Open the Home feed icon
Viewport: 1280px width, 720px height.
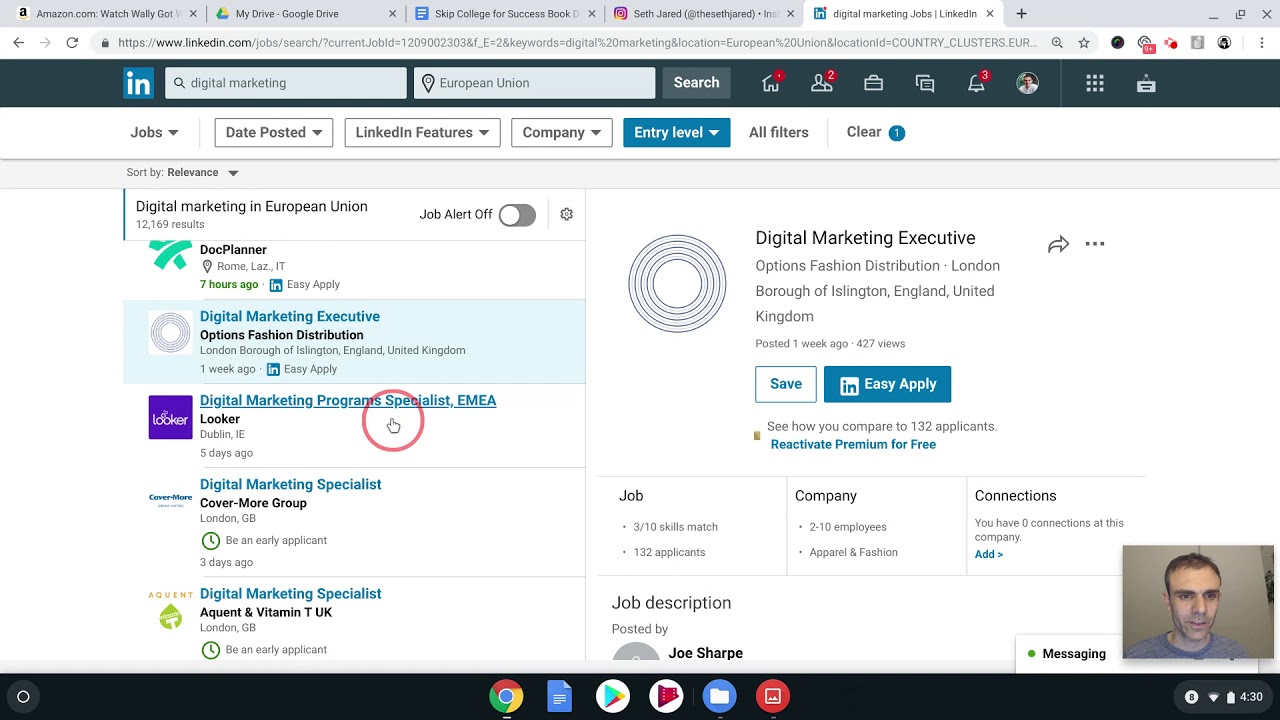tap(770, 83)
